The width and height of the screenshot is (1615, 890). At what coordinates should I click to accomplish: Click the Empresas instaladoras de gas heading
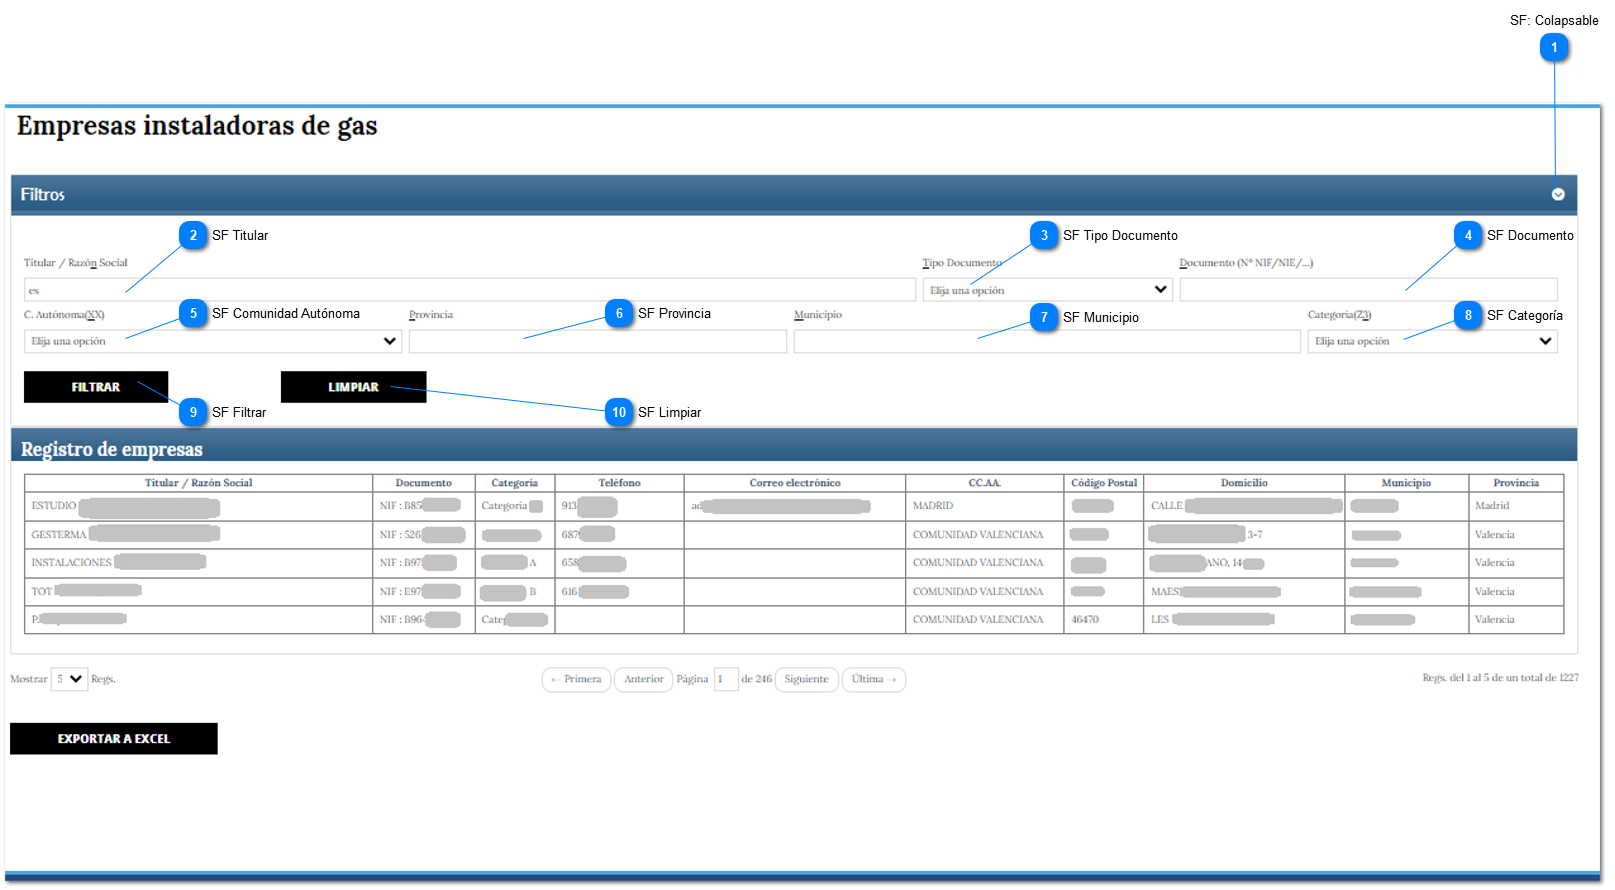click(x=197, y=126)
